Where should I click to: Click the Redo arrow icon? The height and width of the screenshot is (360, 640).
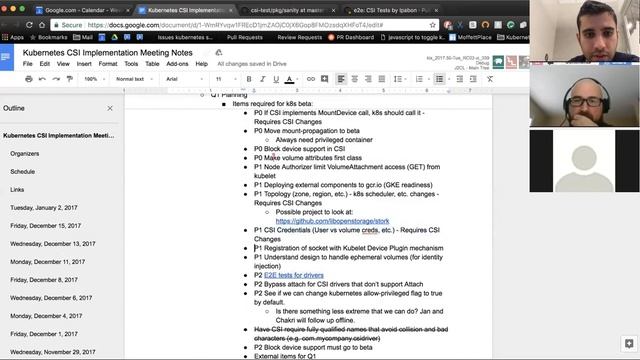click(x=56, y=79)
